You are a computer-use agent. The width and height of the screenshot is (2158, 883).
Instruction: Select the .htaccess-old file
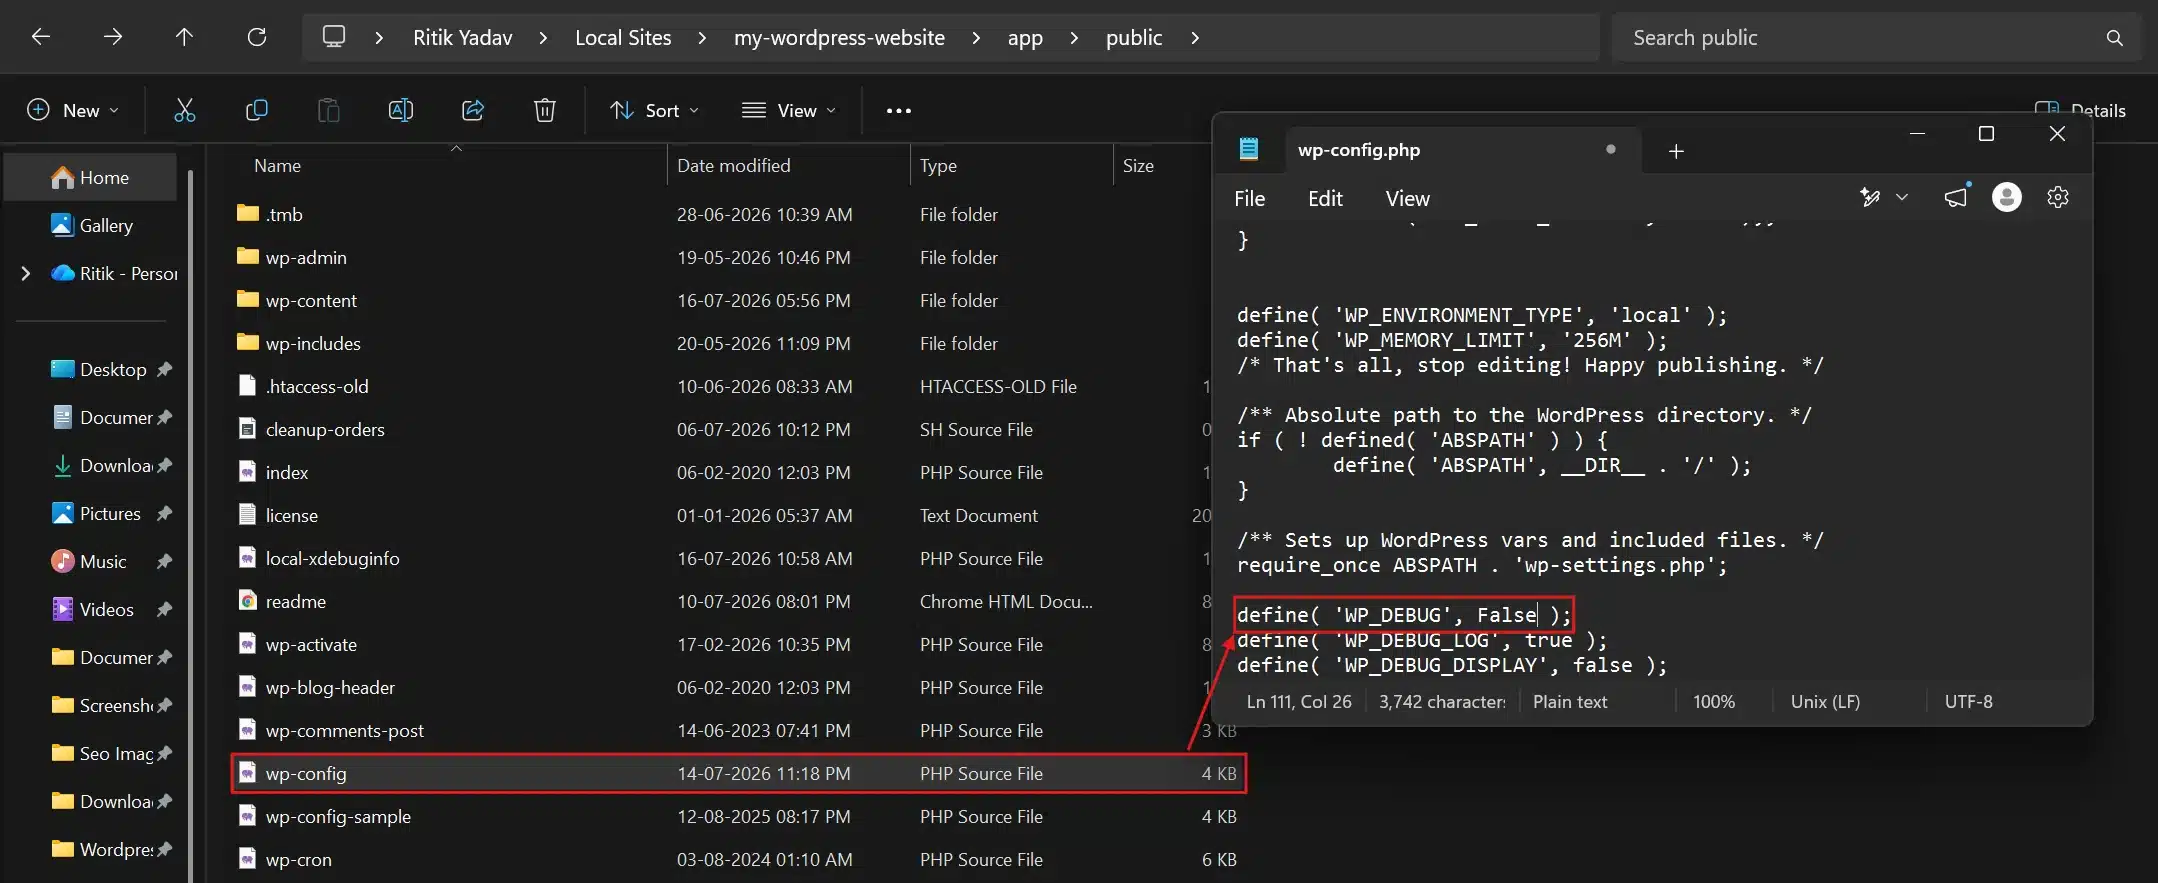[x=317, y=386]
